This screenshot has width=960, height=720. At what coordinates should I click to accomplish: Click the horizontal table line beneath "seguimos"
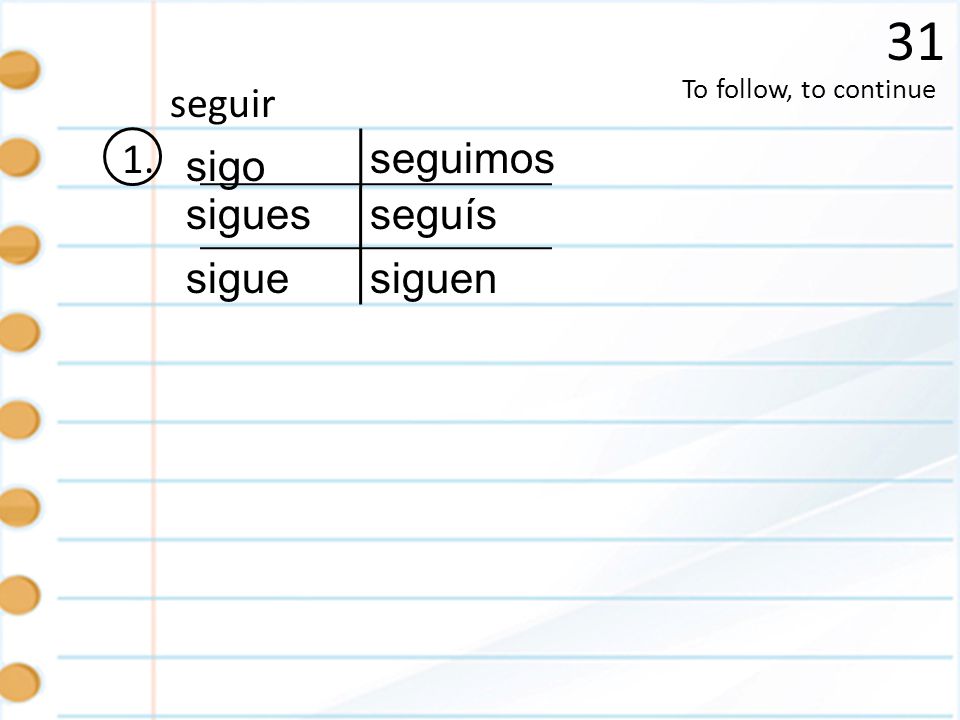pyautogui.click(x=457, y=184)
